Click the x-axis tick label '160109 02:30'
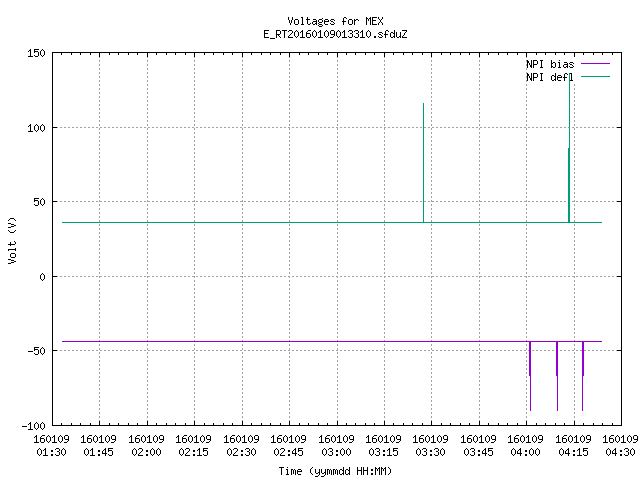The image size is (640, 480). pos(241,446)
